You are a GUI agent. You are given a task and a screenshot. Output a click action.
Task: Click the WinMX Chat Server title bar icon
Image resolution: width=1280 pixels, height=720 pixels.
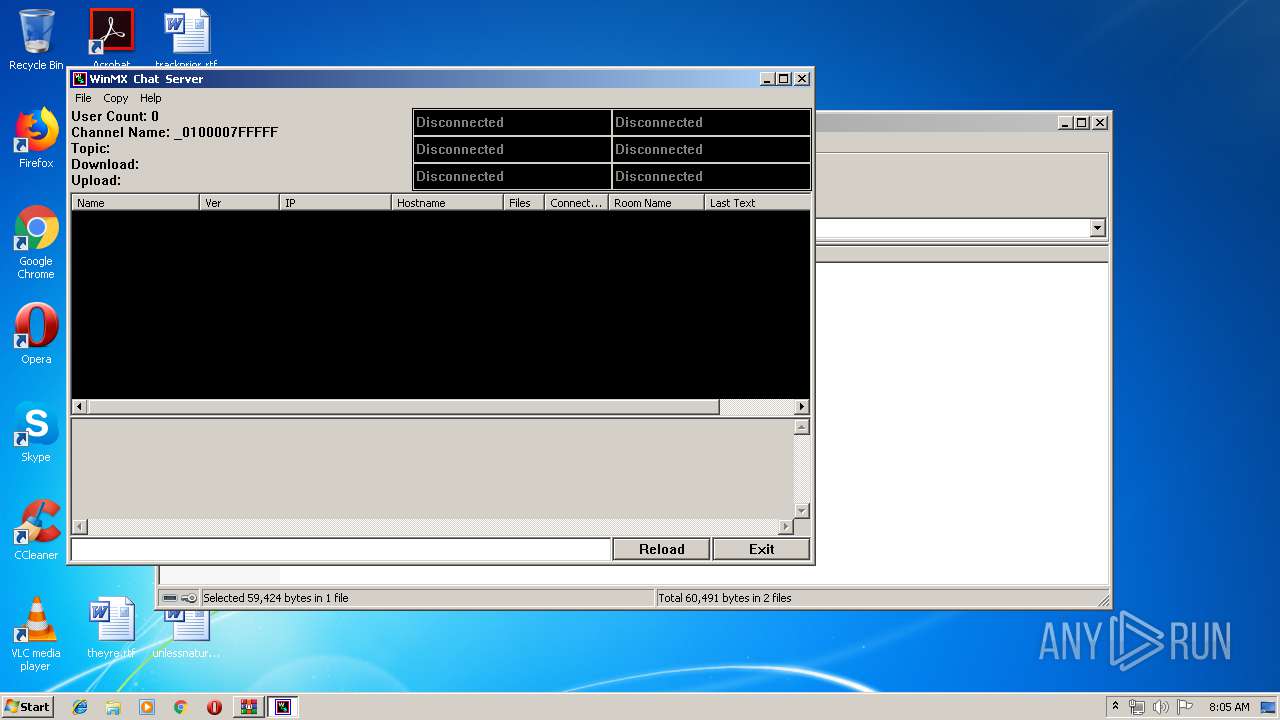point(80,79)
